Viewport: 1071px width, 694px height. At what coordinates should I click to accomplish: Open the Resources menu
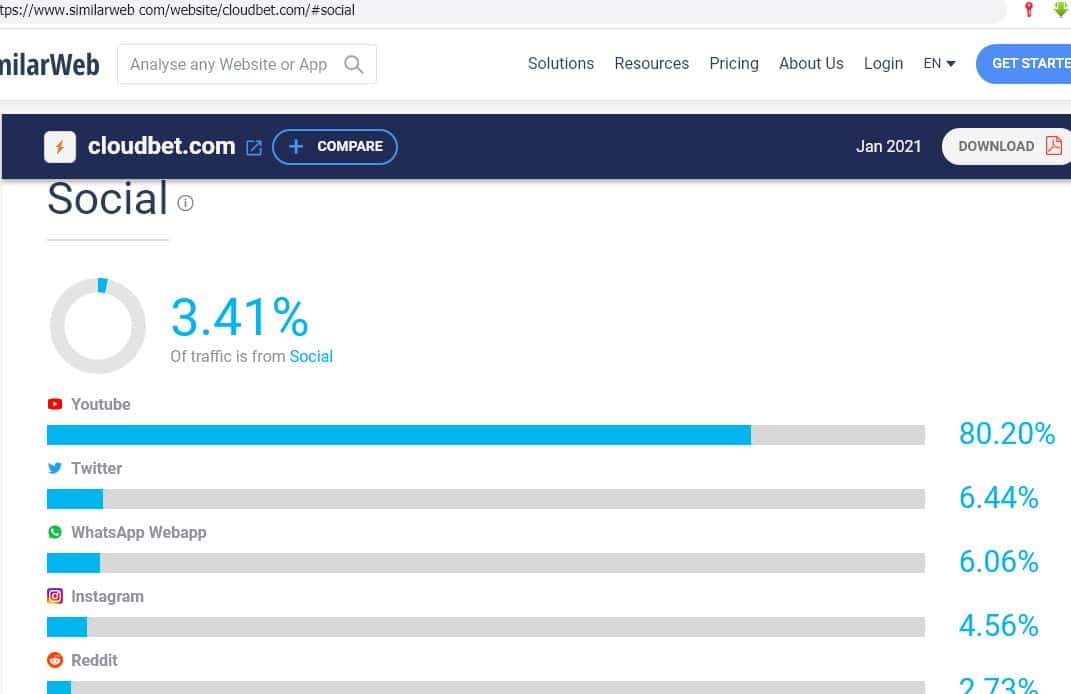[x=652, y=64]
